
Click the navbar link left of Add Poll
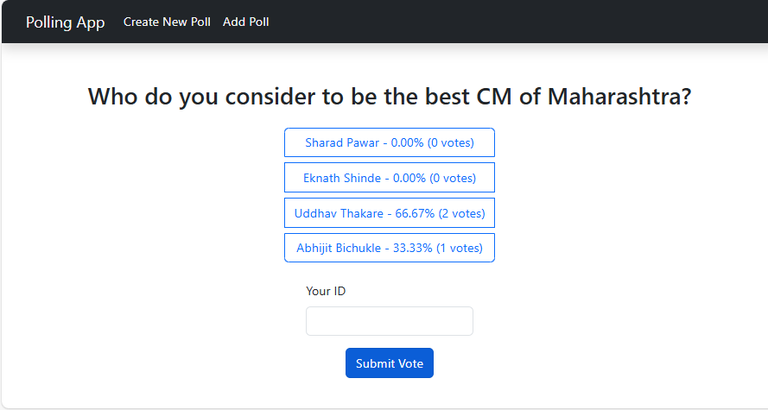[x=167, y=22]
